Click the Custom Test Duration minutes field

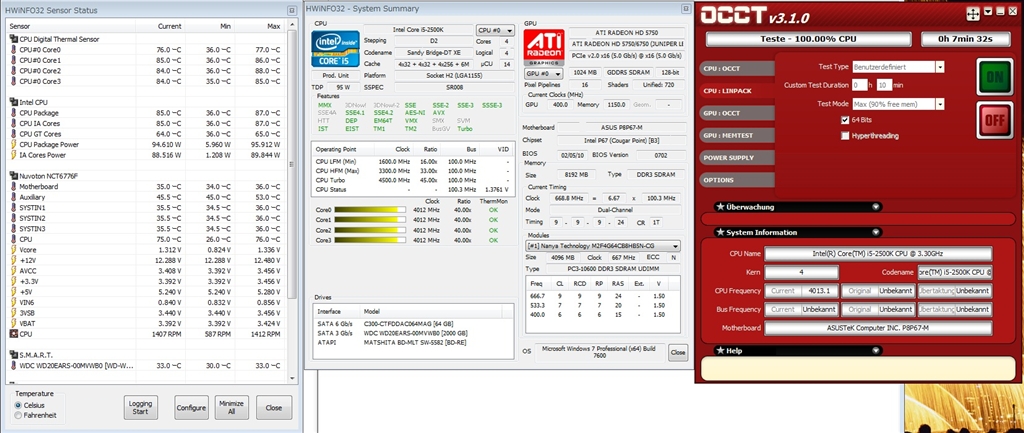pos(884,85)
